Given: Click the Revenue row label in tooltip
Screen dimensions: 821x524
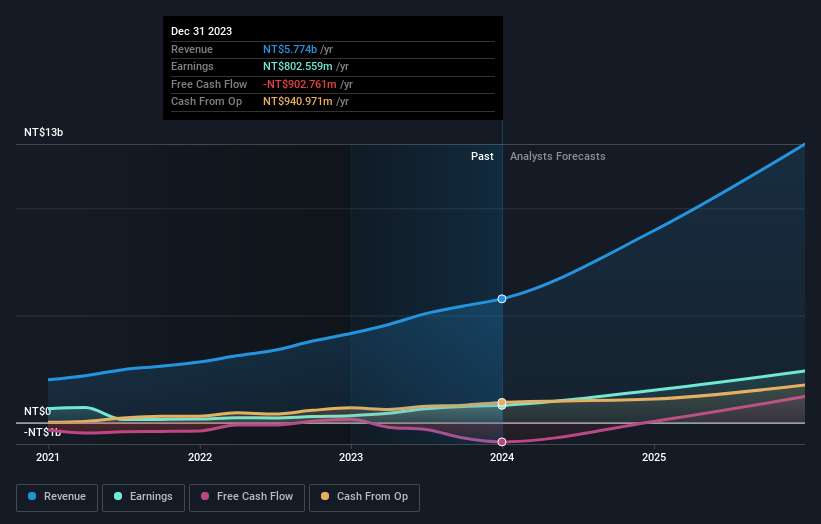Looking at the screenshot, I should pyautogui.click(x=192, y=49).
